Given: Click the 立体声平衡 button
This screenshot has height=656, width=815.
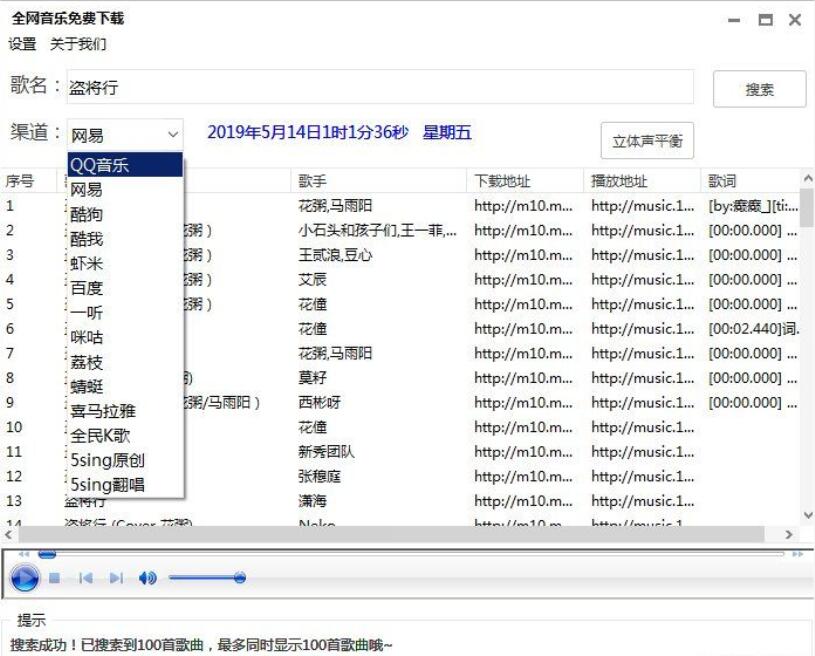Looking at the screenshot, I should click(647, 141).
